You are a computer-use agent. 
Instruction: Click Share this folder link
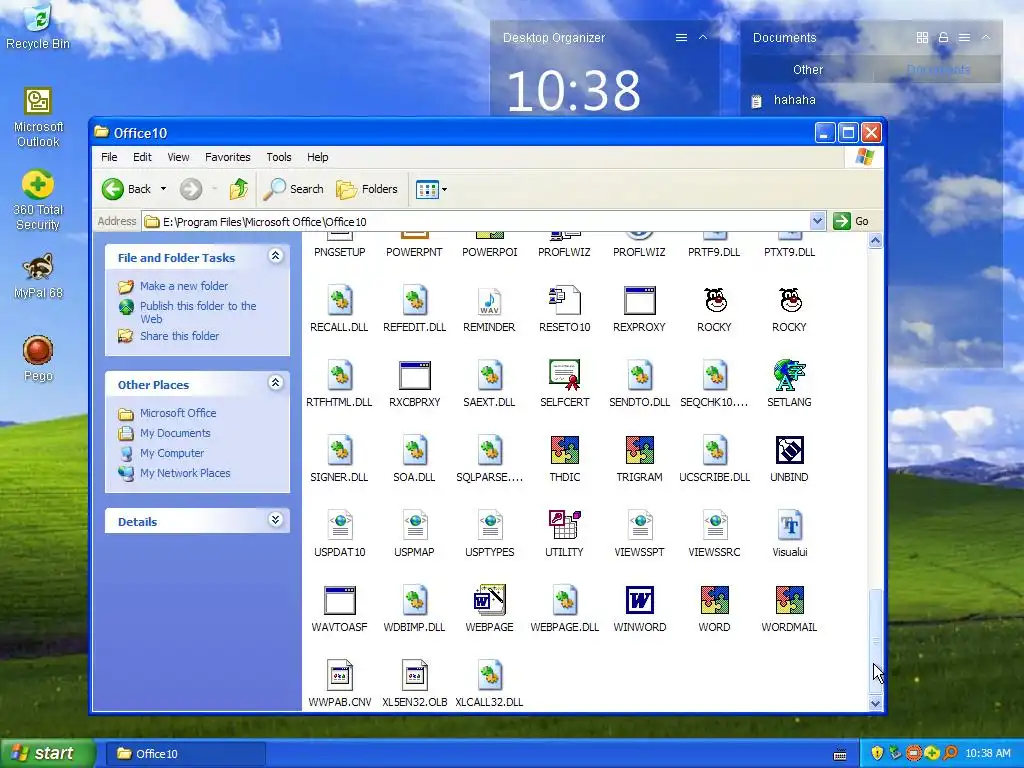coord(180,336)
